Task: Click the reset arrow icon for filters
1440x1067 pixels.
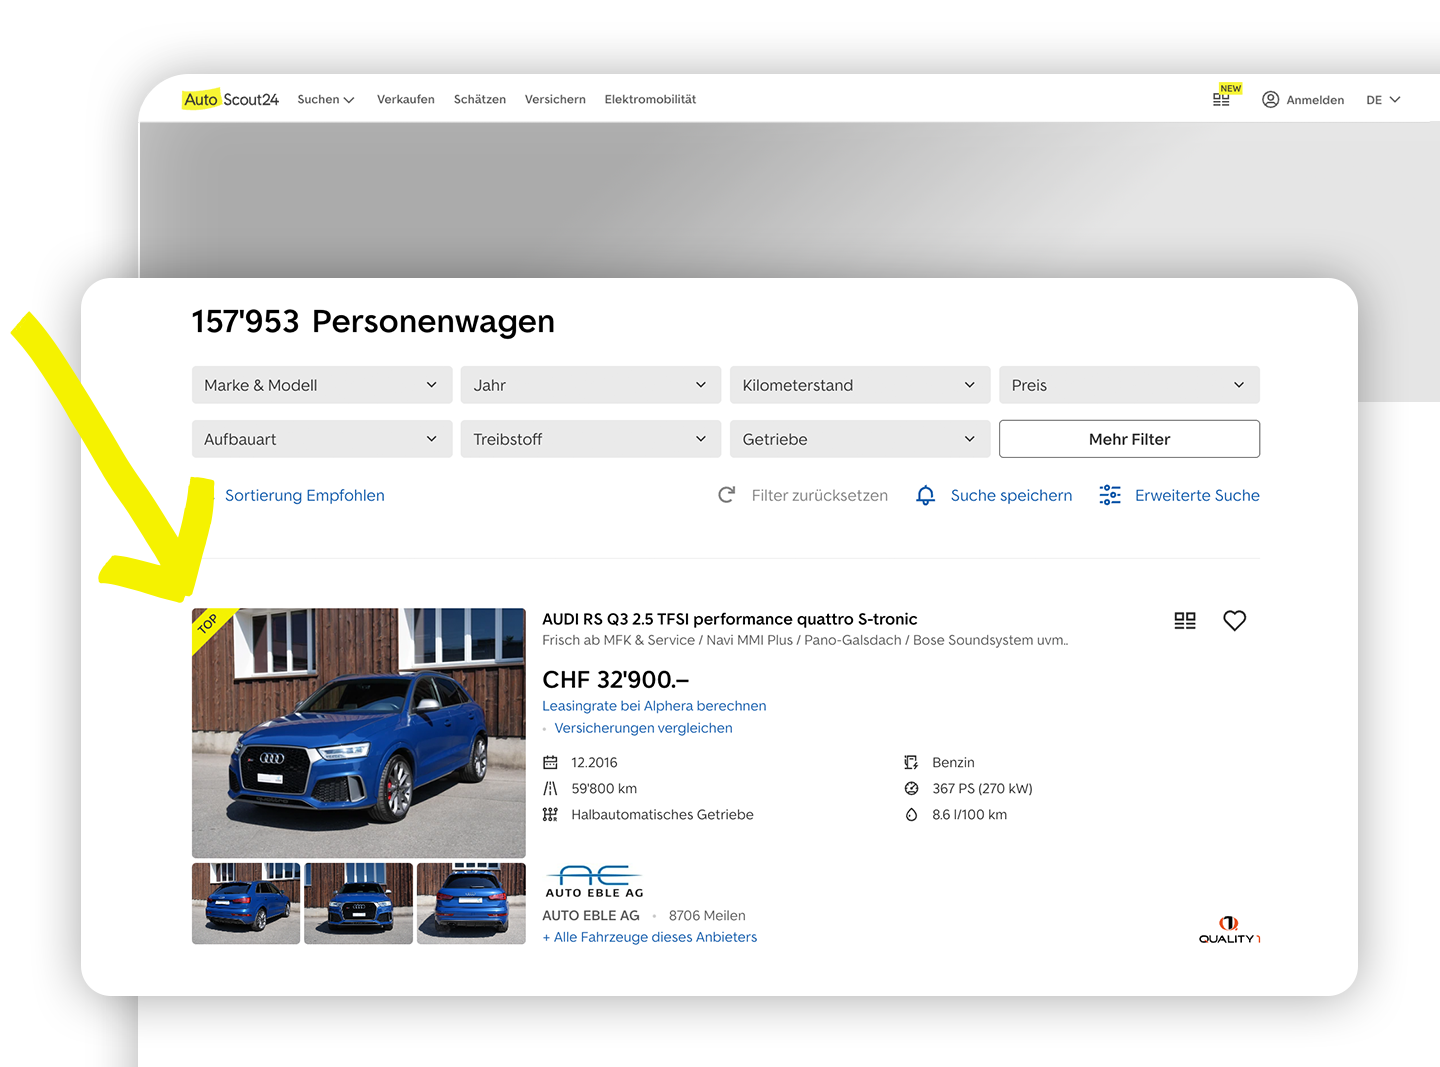Action: 727,496
